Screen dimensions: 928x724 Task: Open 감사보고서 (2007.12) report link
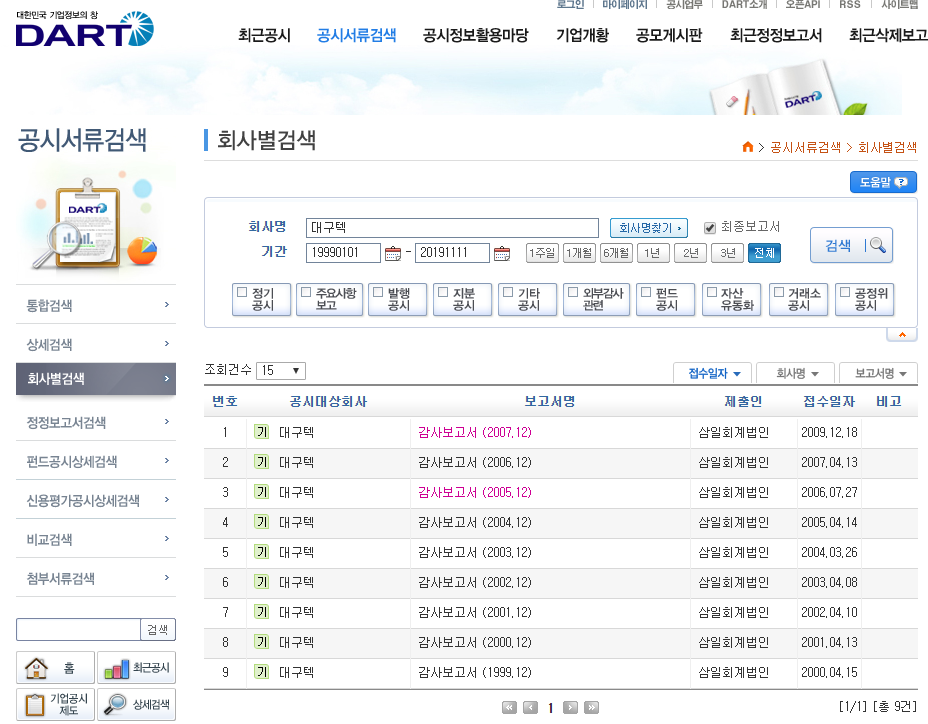point(475,433)
